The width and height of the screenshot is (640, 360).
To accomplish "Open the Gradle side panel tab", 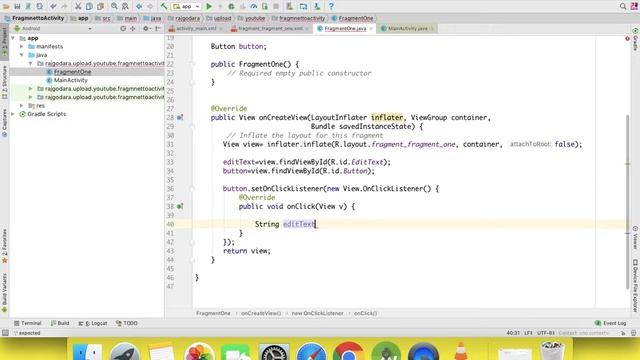I will pyautogui.click(x=636, y=40).
